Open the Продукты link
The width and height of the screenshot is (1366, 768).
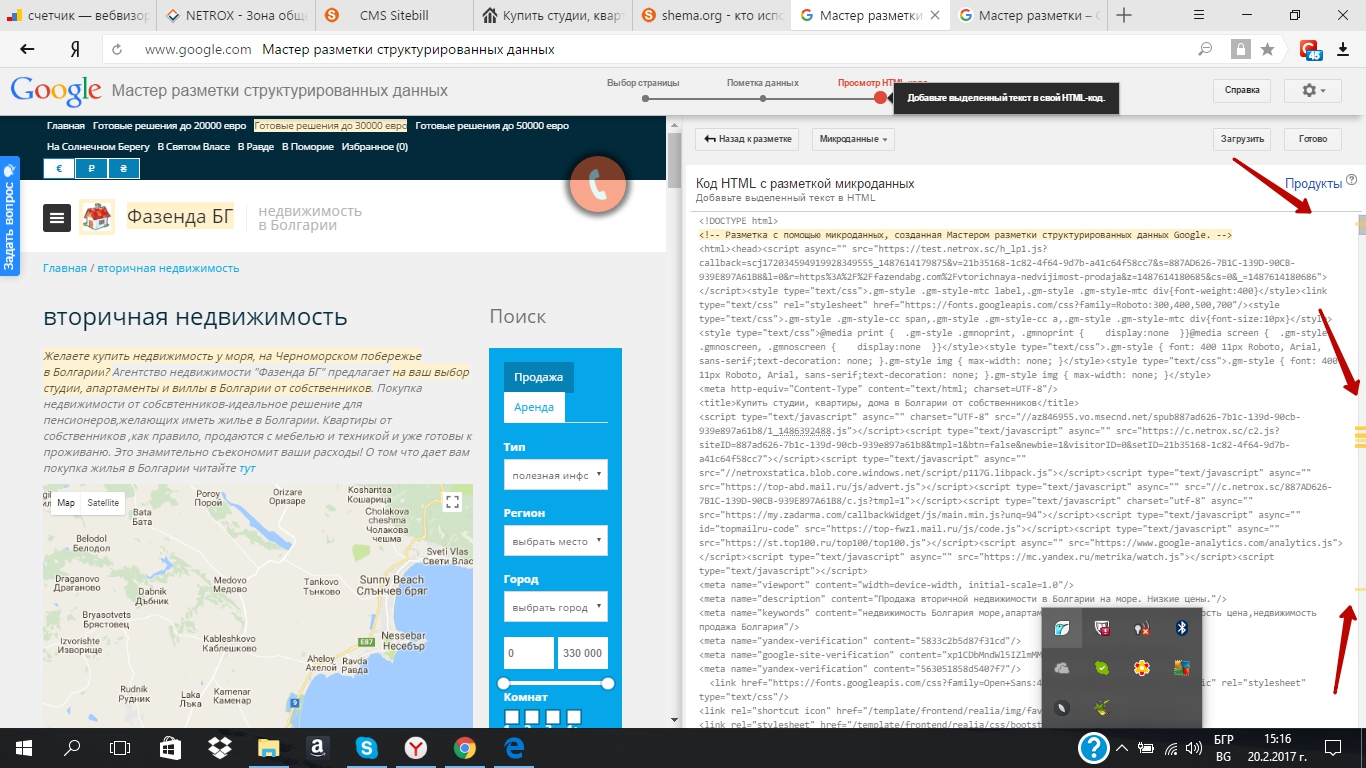[1313, 184]
